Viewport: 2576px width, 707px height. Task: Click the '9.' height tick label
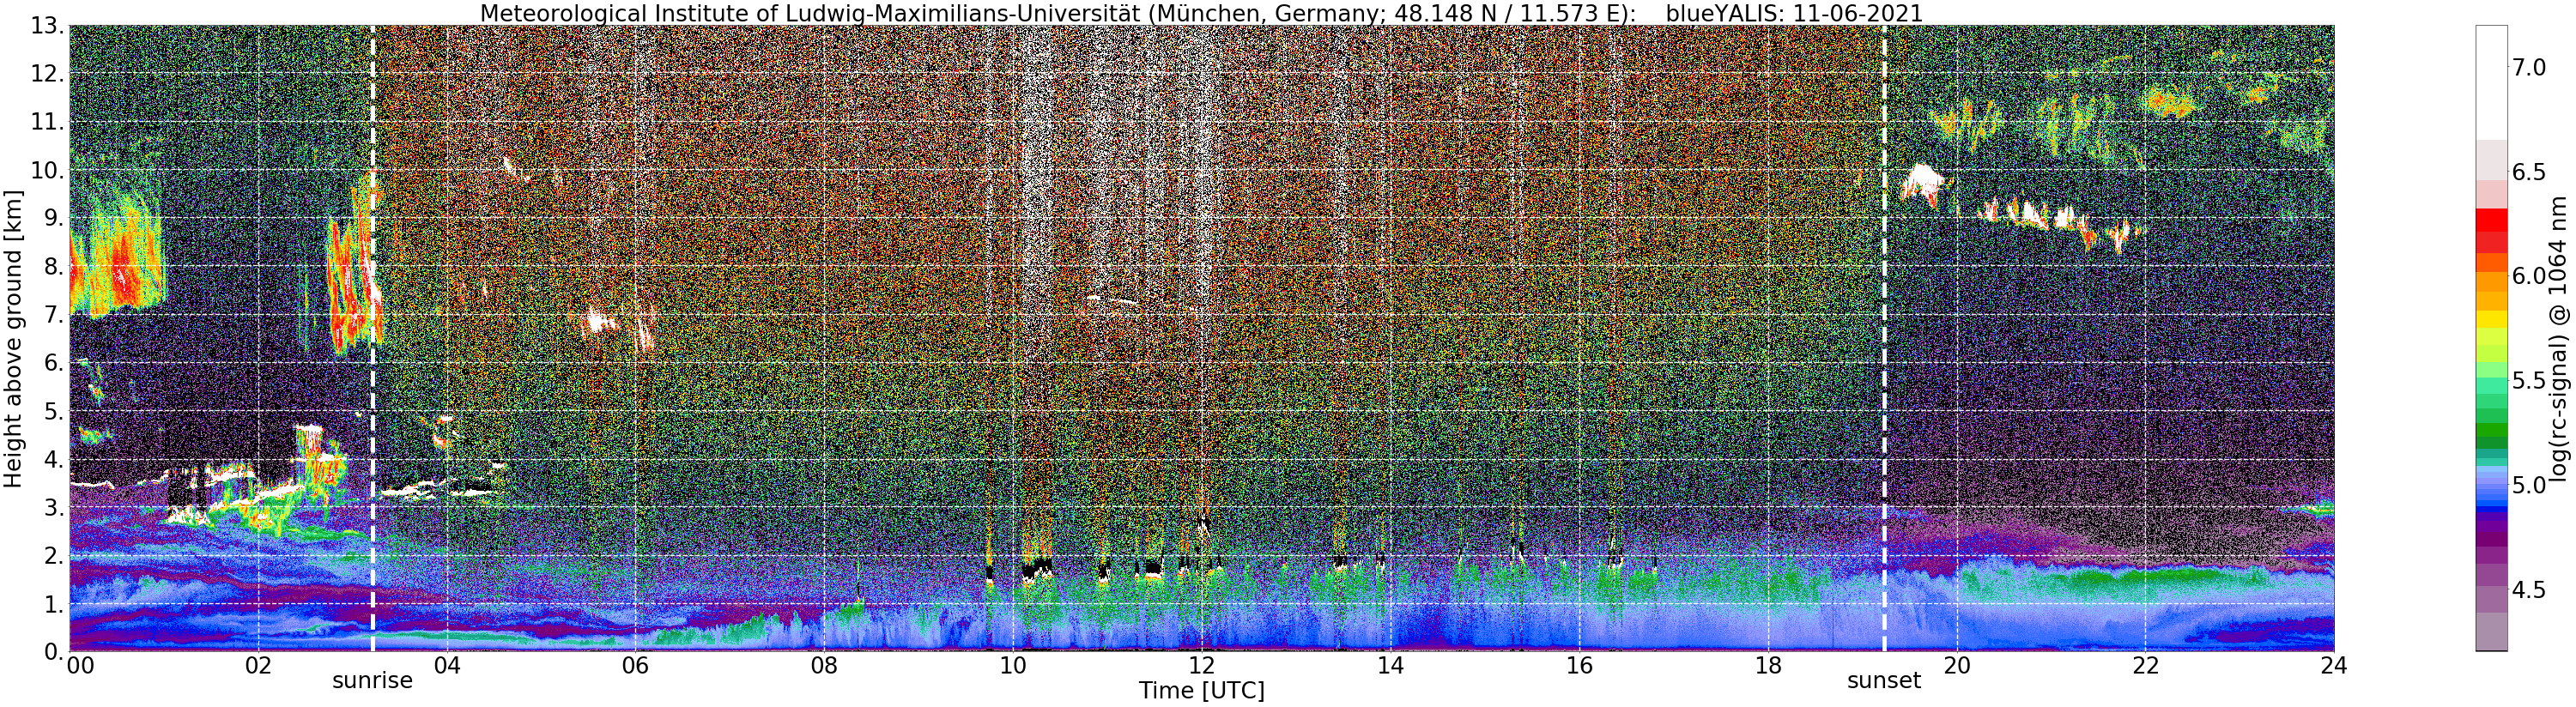coord(54,219)
